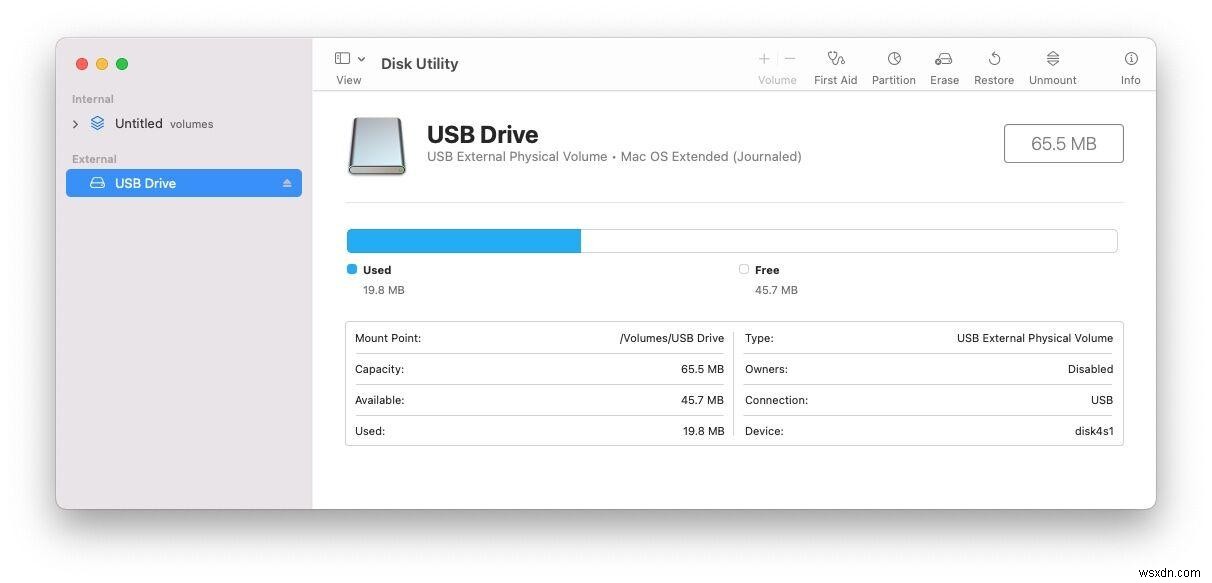
Task: Click the Unmount toolbar label
Action: (x=1053, y=80)
